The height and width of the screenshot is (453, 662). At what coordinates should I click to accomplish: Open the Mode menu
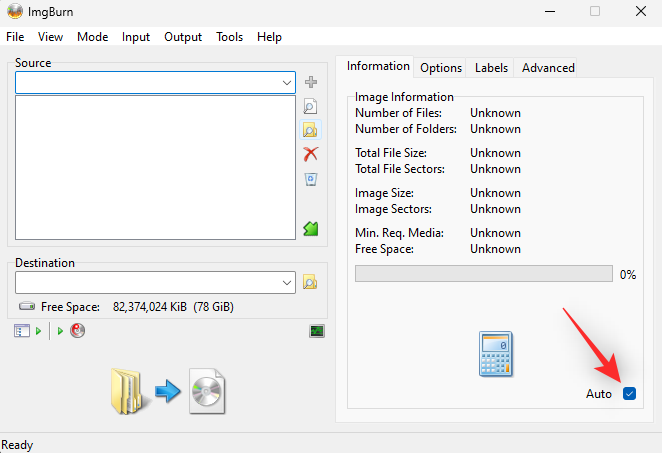click(92, 37)
